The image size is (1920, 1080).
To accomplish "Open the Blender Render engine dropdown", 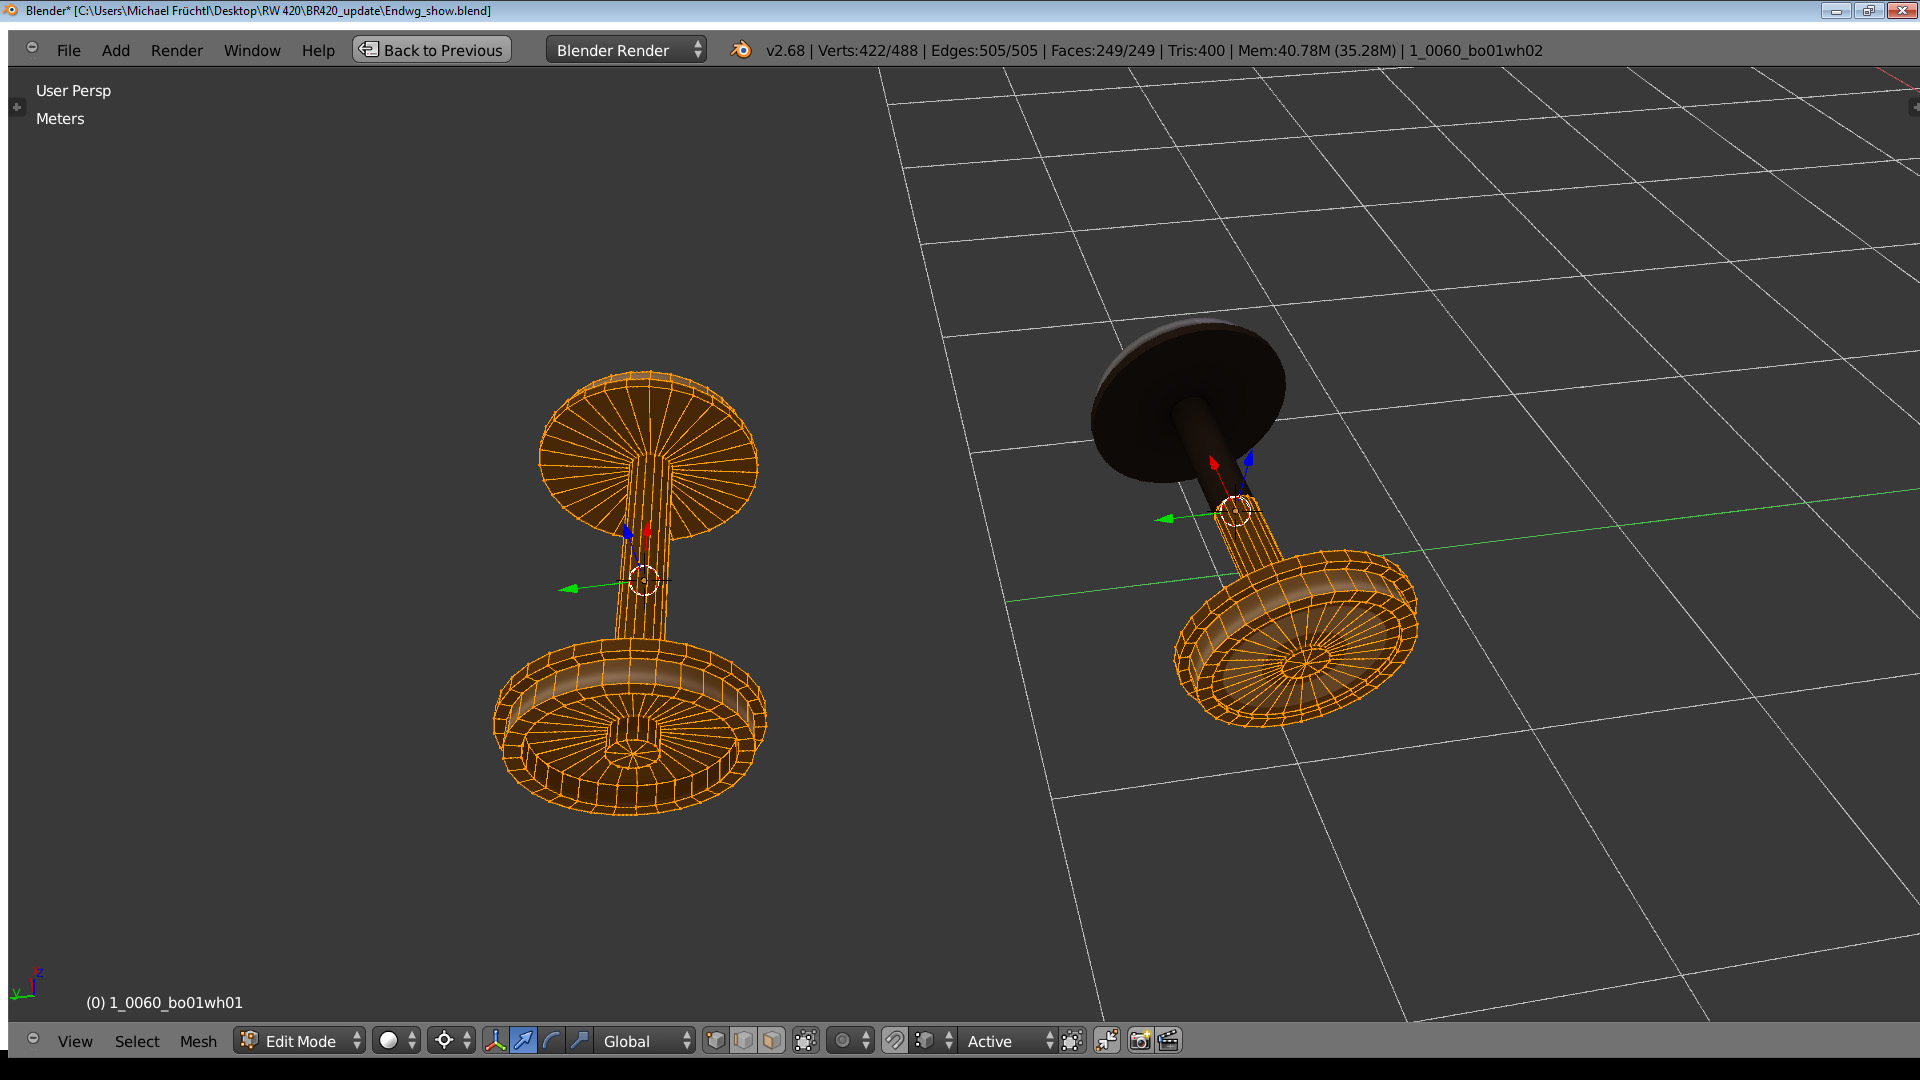I will [626, 50].
